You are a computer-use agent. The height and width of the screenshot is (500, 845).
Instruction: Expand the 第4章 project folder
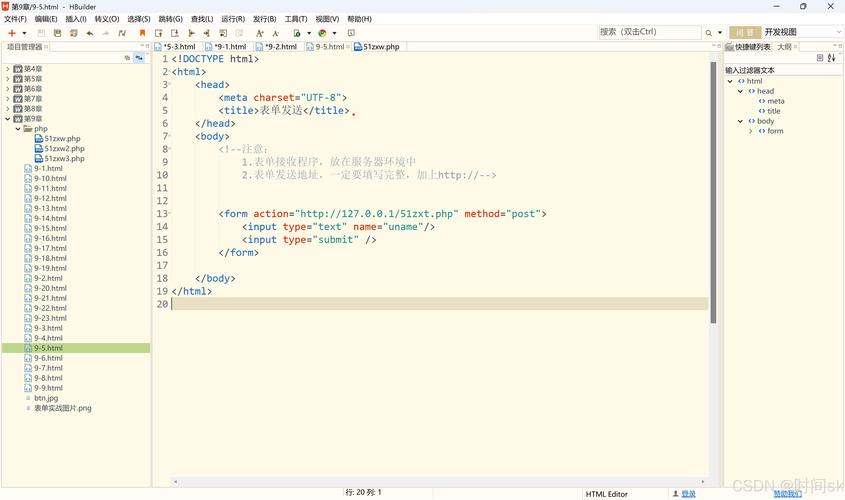click(x=8, y=69)
